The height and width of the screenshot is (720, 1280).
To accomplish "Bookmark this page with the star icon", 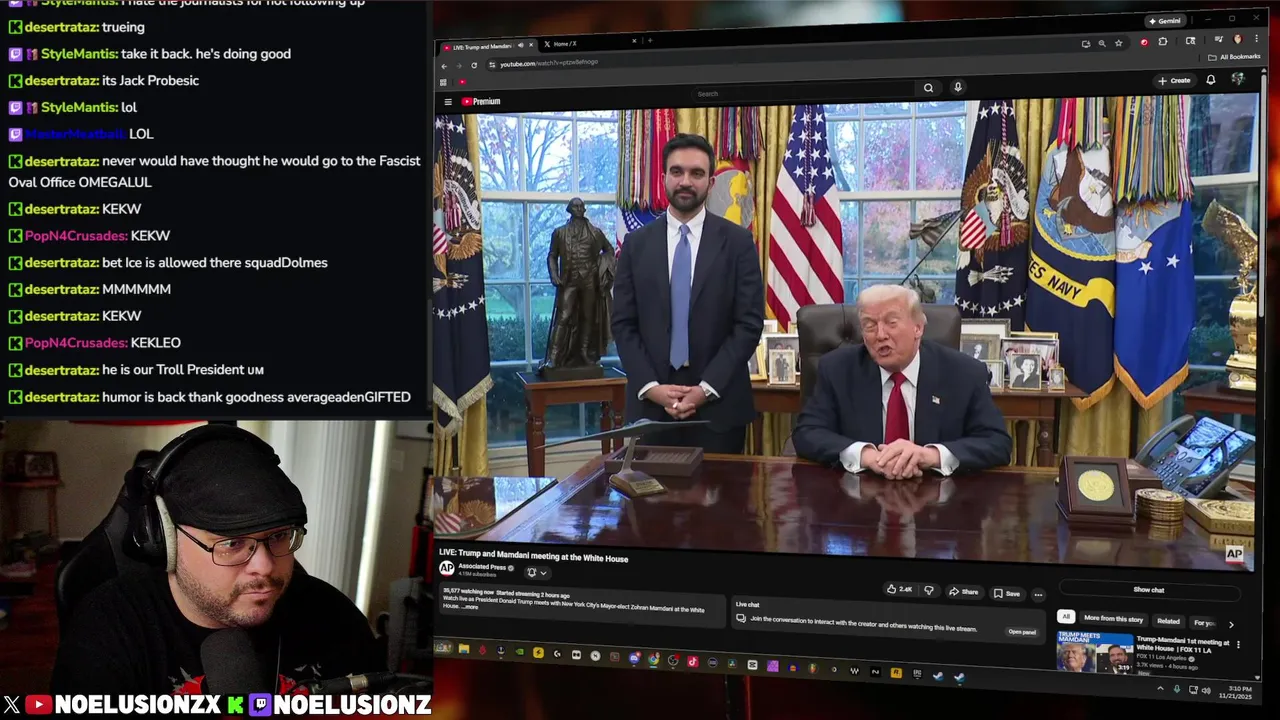I will tap(1119, 43).
